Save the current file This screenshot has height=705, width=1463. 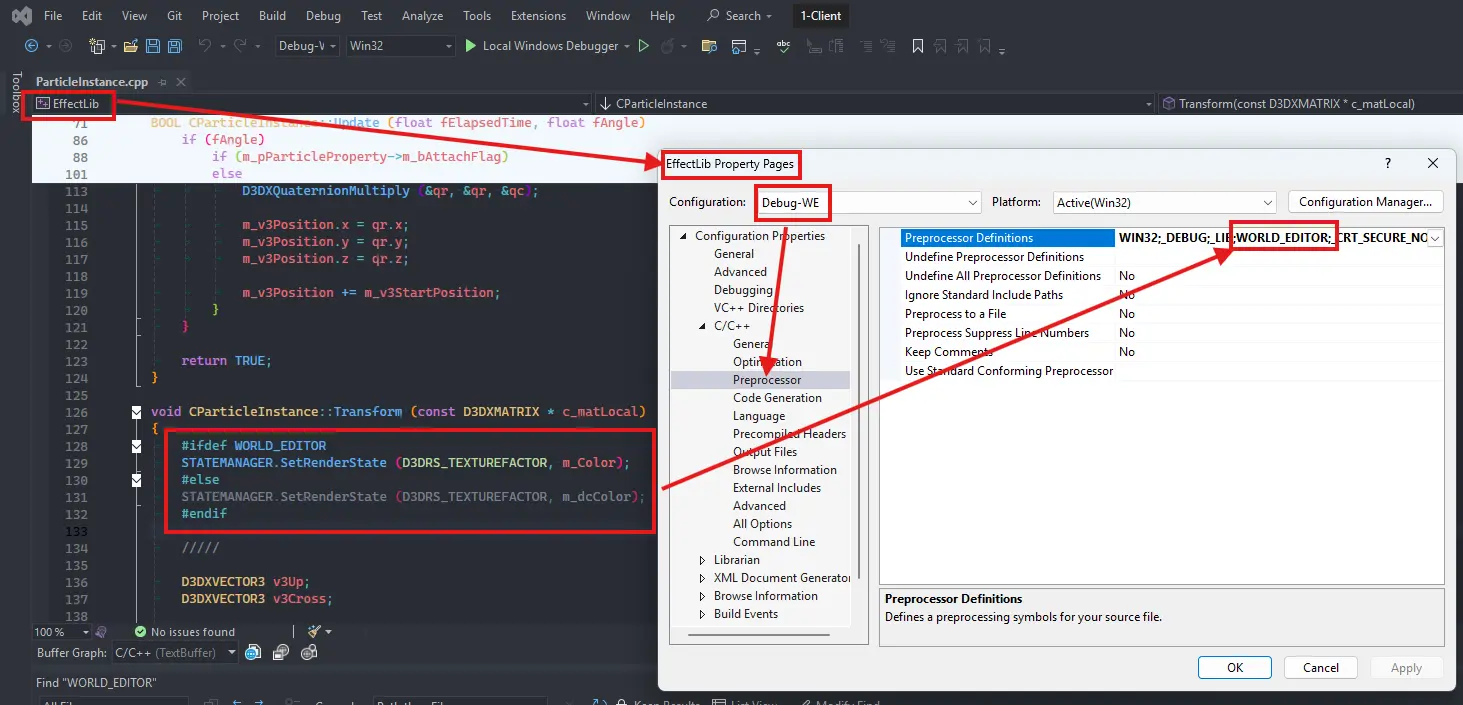152,46
